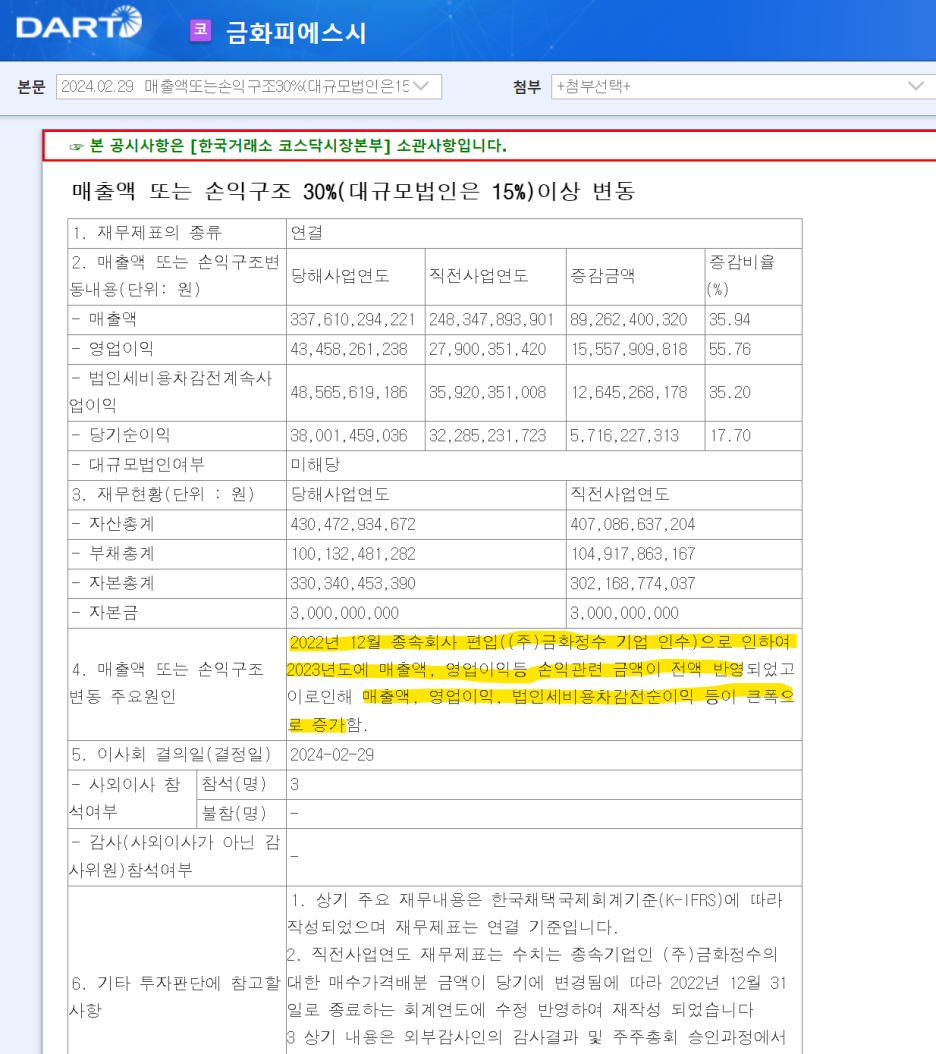Click the K-IFRS note paragraph in section 6

coord(536,914)
